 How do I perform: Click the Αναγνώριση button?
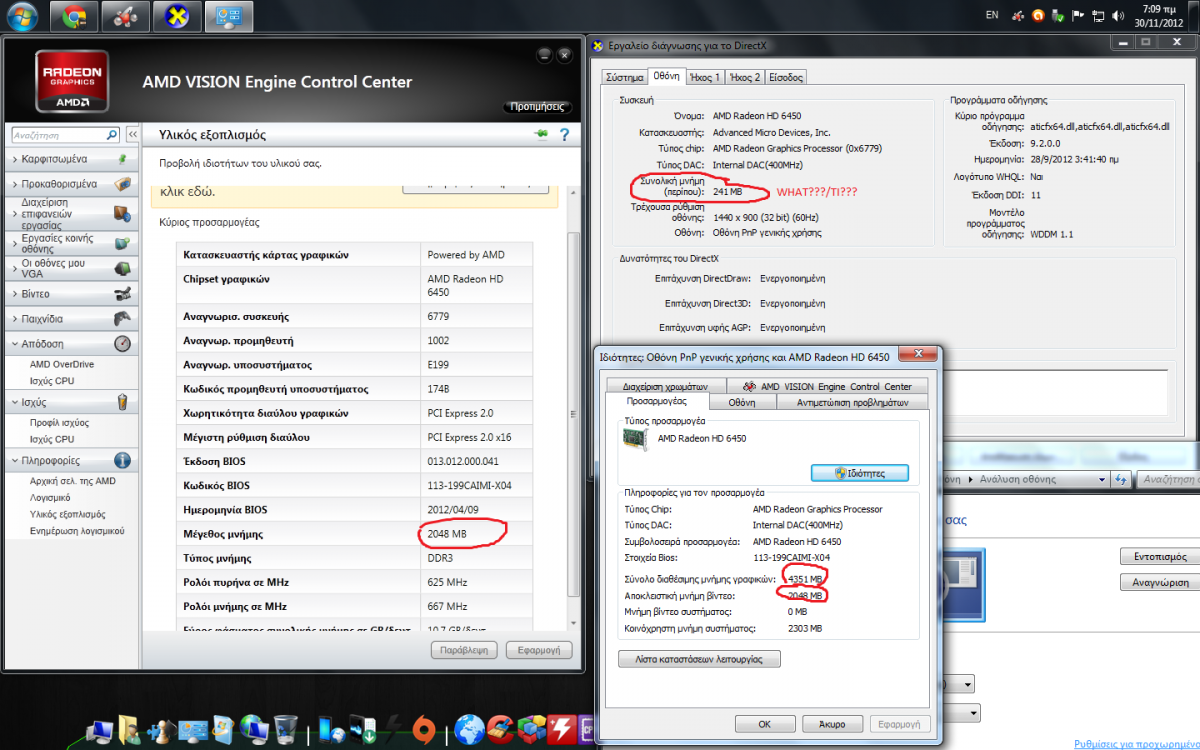coord(1160,582)
